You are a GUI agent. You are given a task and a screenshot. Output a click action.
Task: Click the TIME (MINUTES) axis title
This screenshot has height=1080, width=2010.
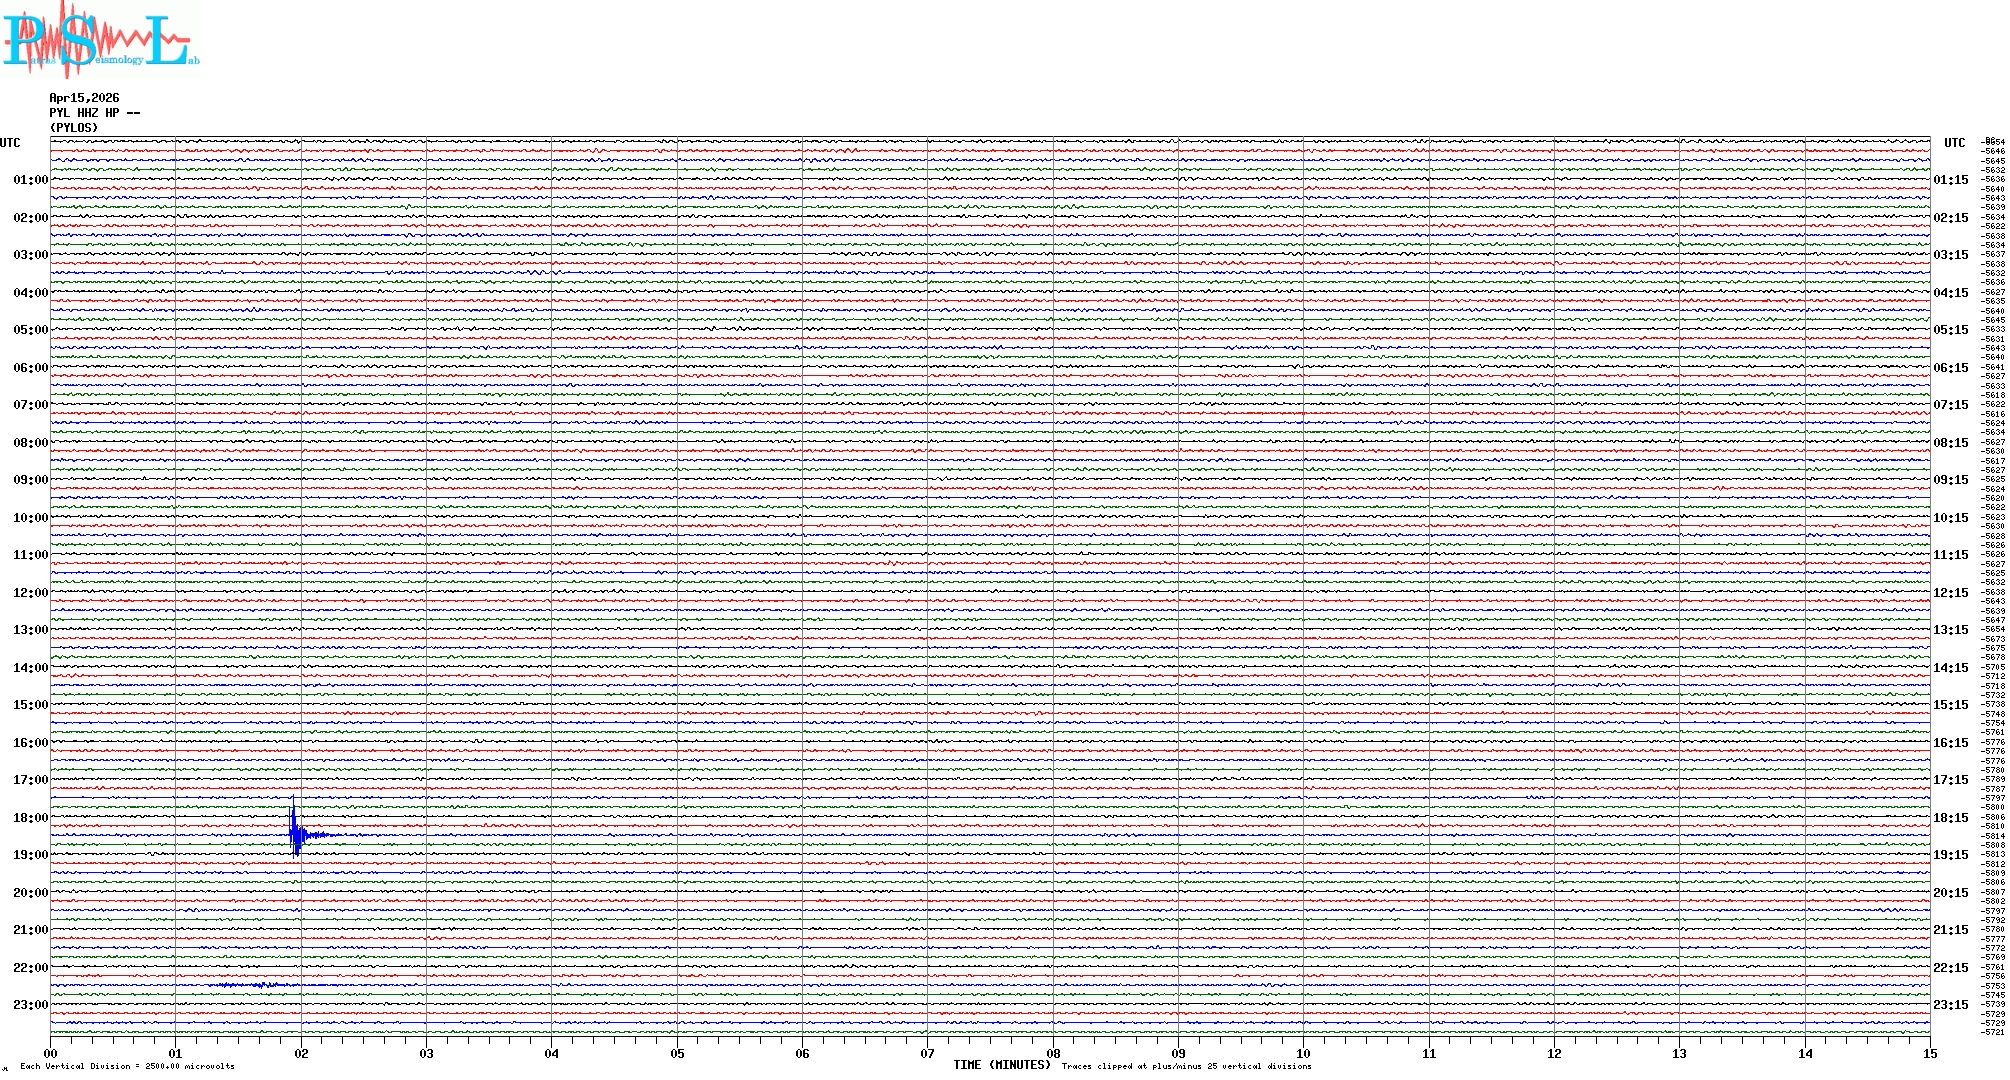click(1001, 1065)
